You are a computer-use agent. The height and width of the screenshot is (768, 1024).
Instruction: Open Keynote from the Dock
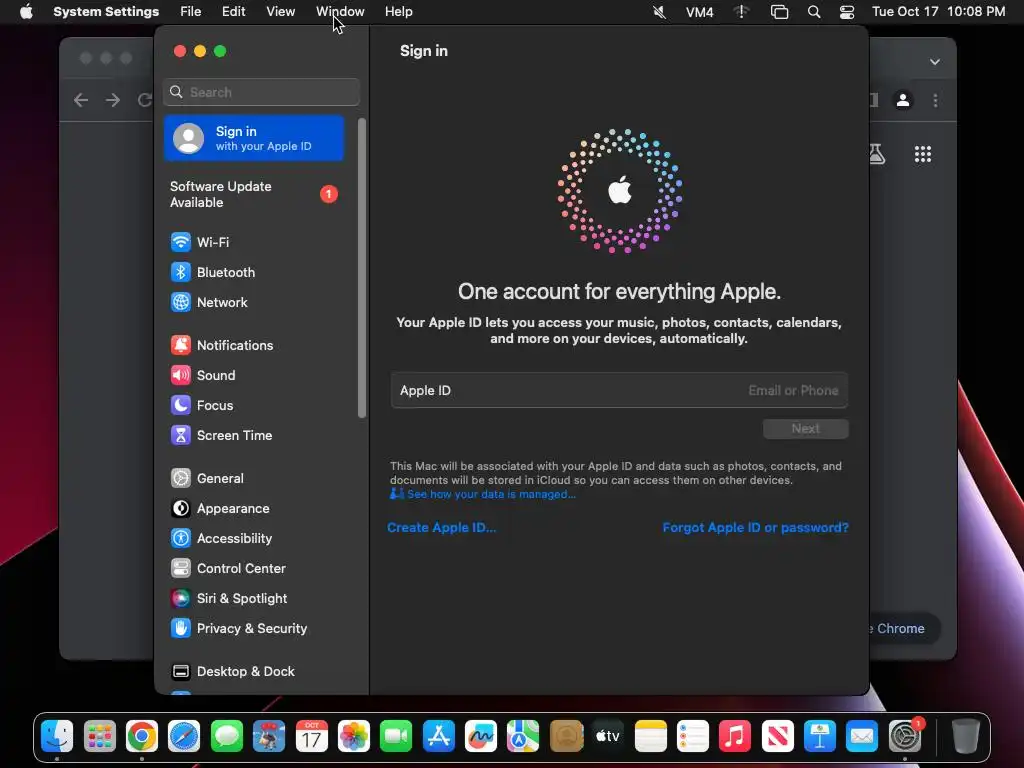(x=820, y=737)
